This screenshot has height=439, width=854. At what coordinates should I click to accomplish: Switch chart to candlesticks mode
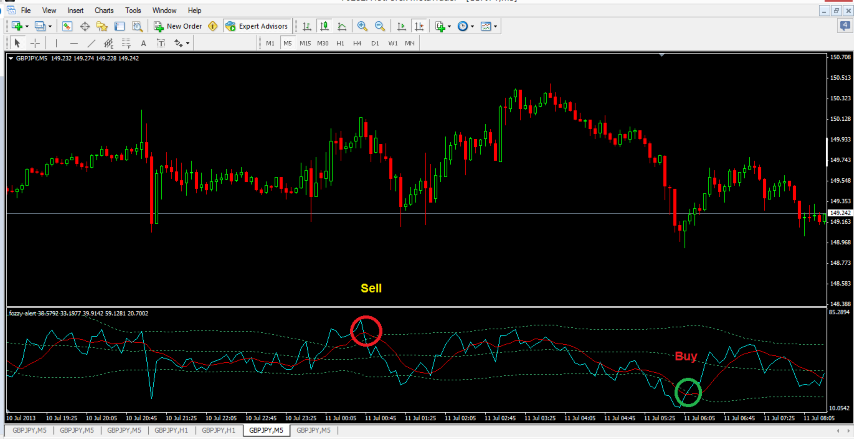325,26
